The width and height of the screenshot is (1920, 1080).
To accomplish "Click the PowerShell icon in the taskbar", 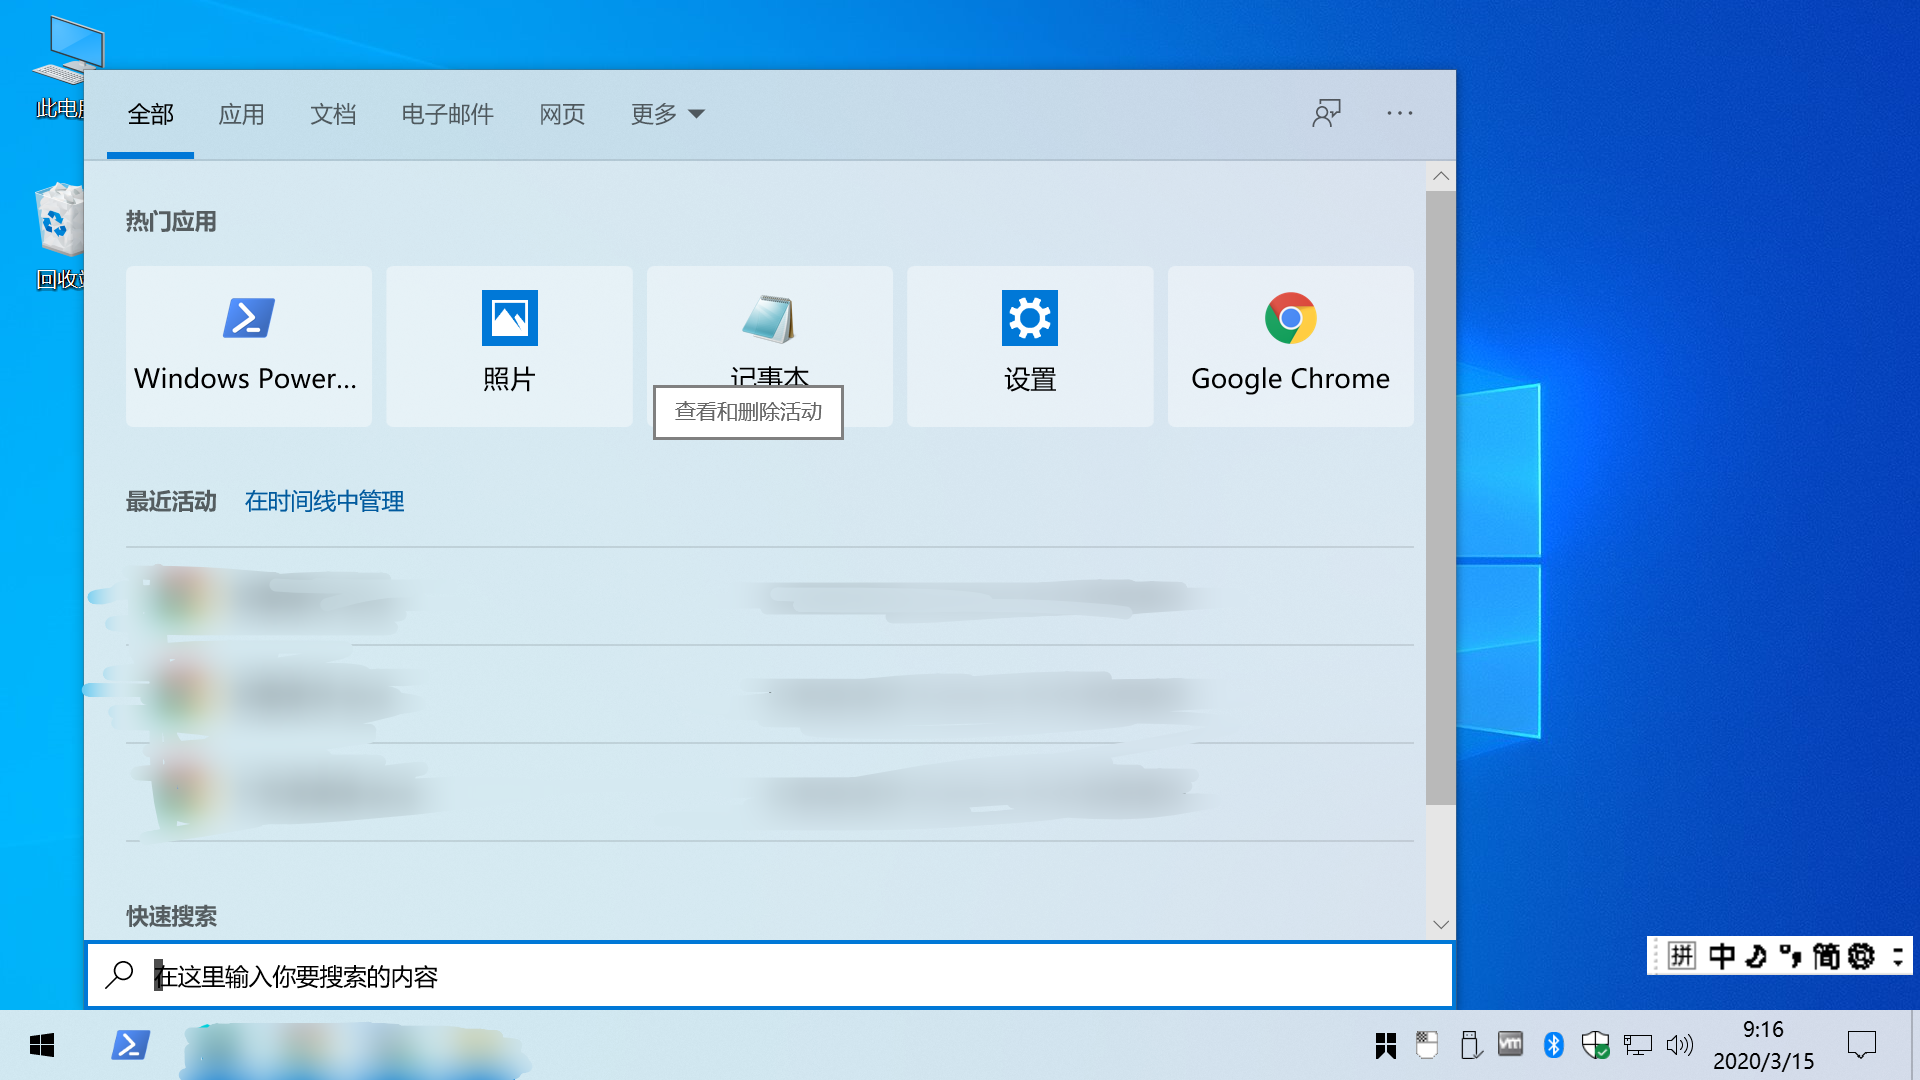I will [130, 1045].
